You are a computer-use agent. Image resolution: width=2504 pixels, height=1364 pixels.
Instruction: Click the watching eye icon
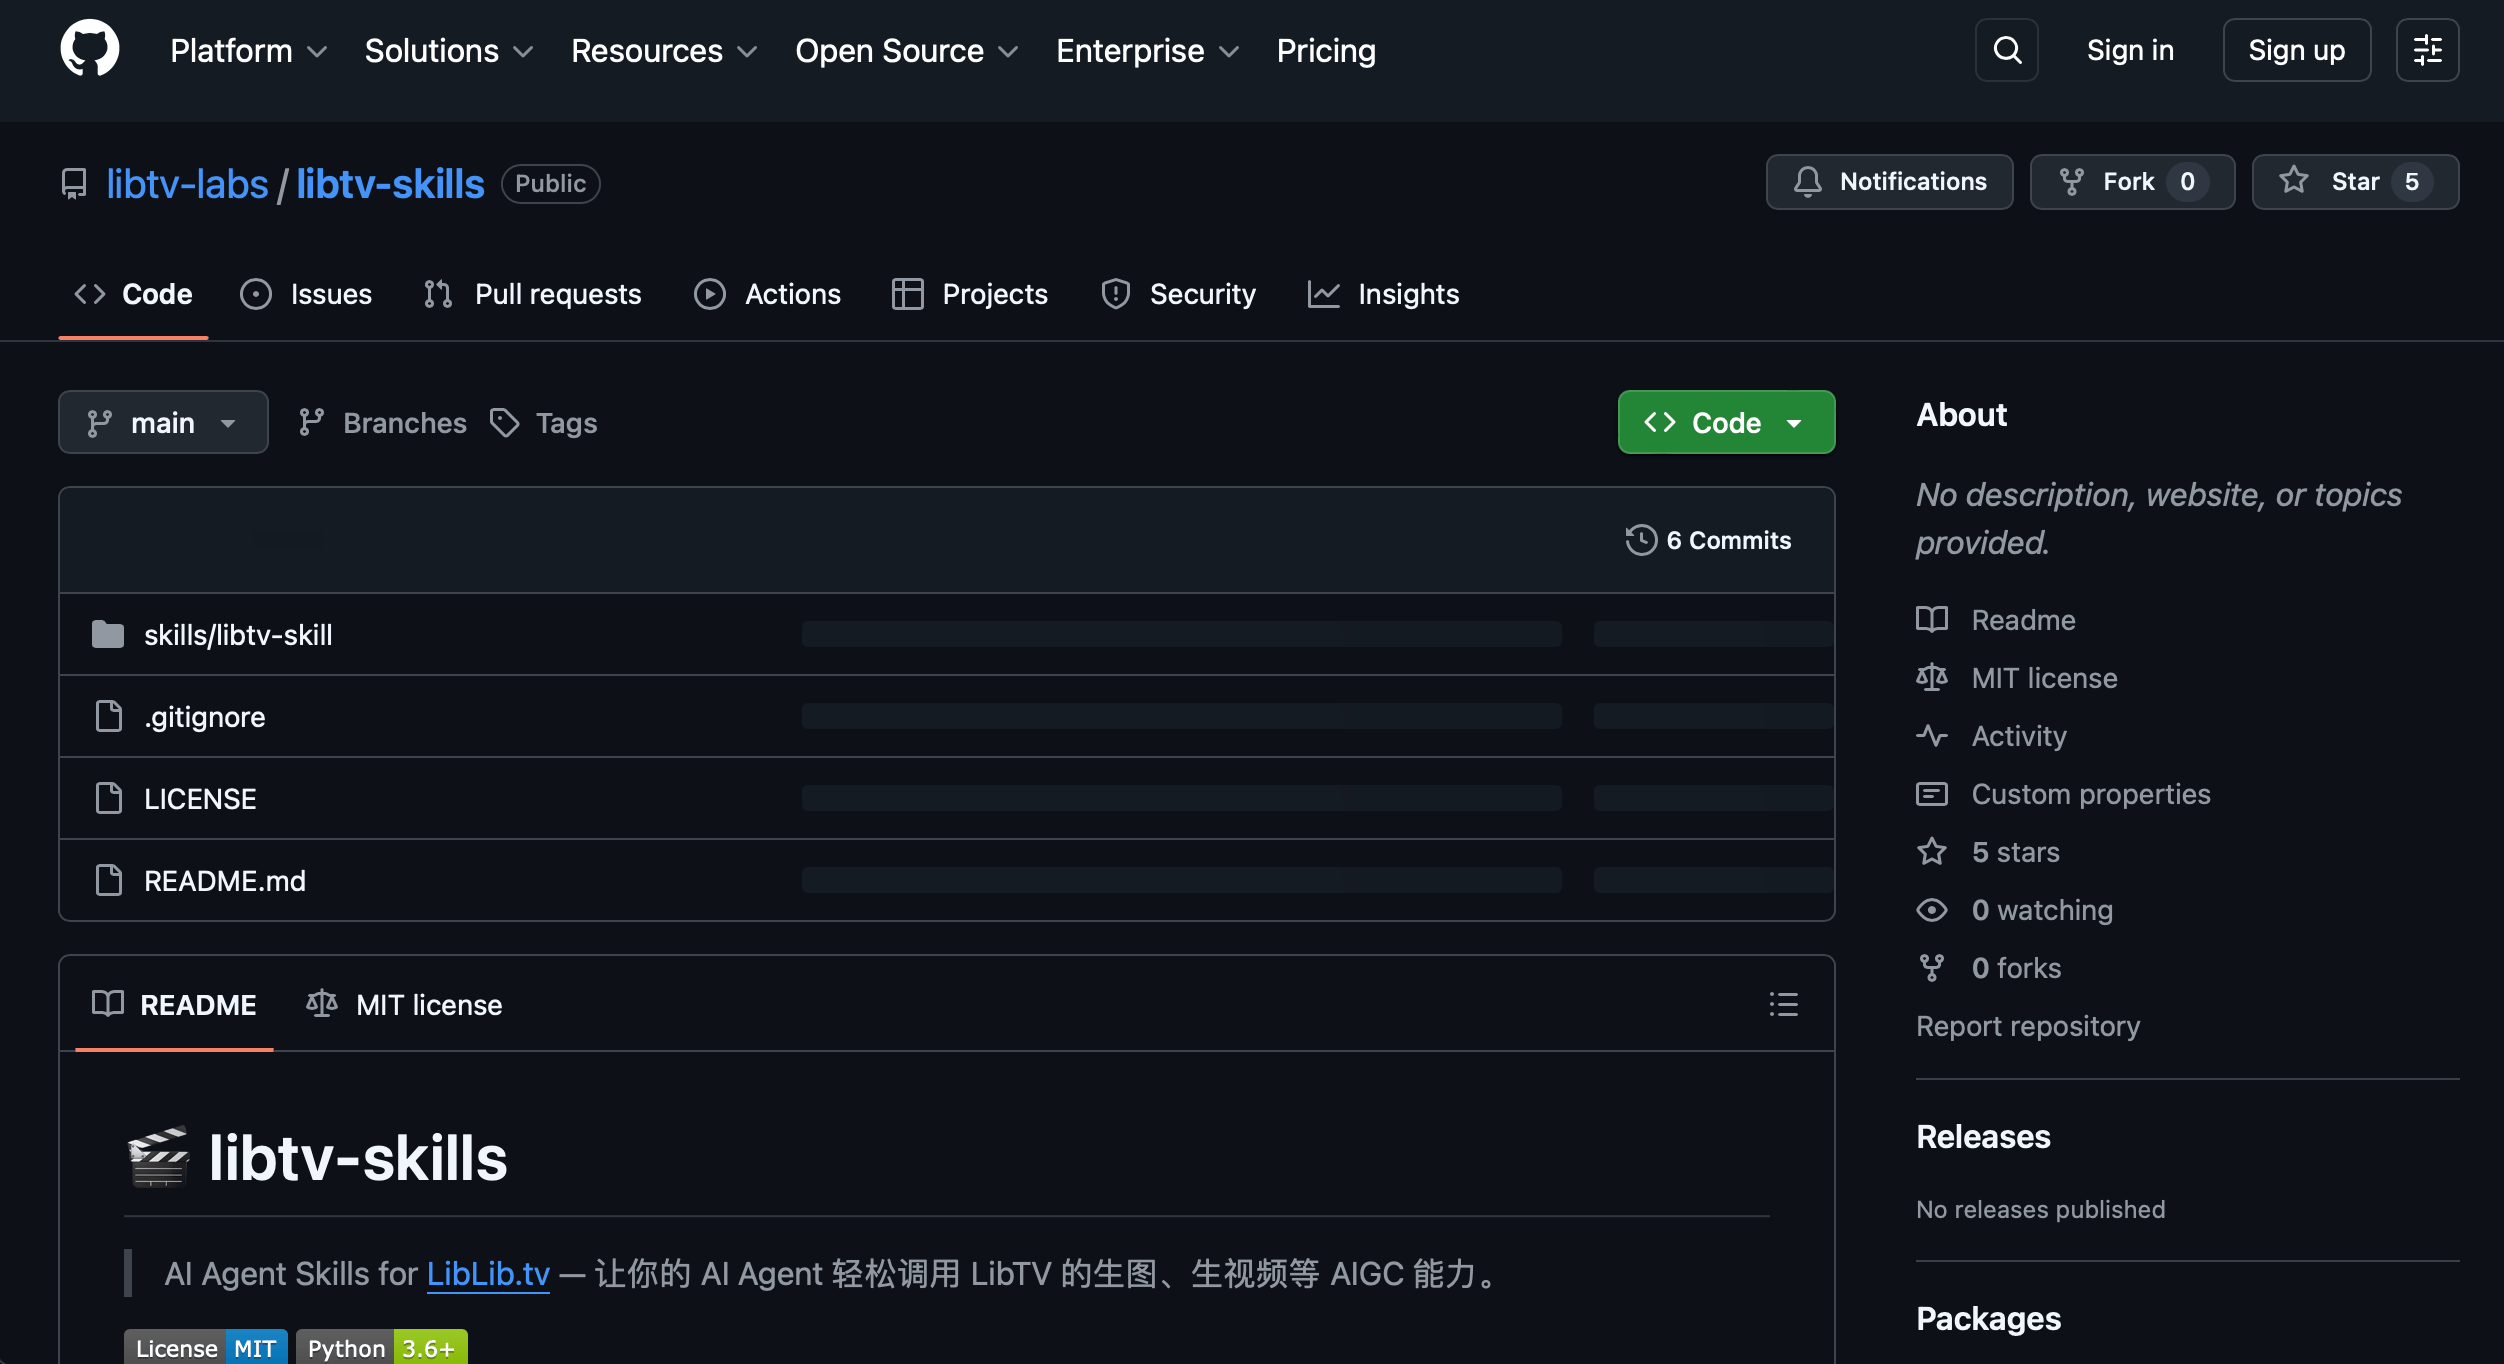1932,910
